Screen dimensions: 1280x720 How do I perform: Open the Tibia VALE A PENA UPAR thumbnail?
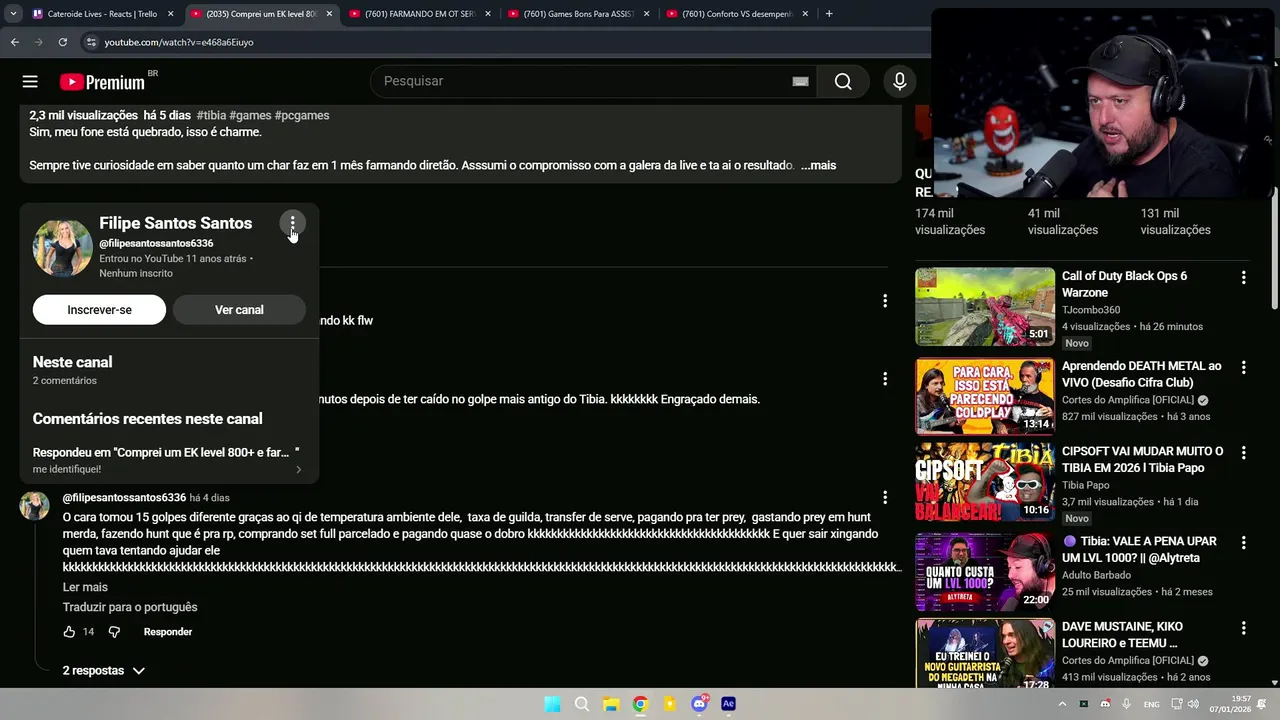(985, 571)
